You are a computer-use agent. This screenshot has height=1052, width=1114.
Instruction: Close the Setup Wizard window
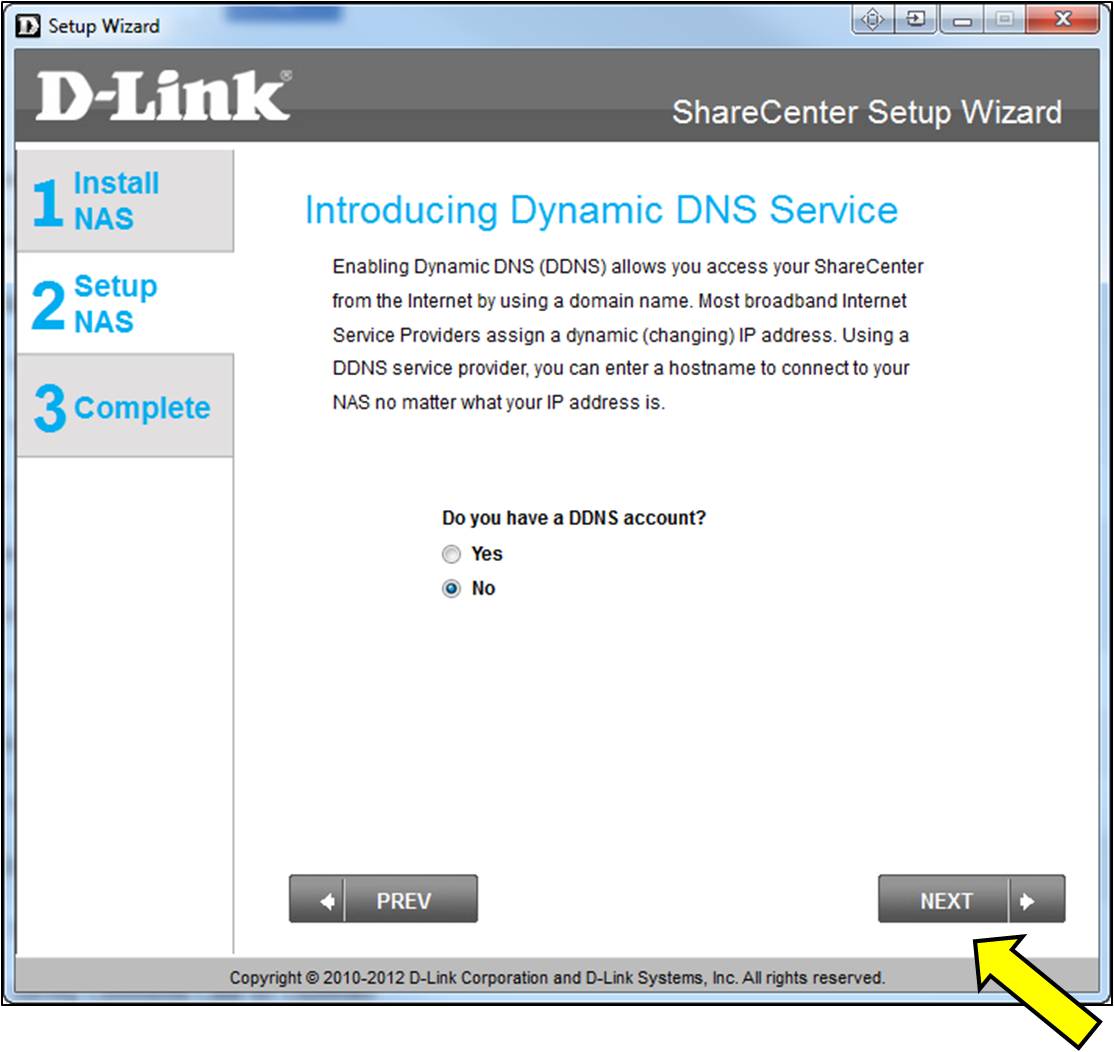1062,20
